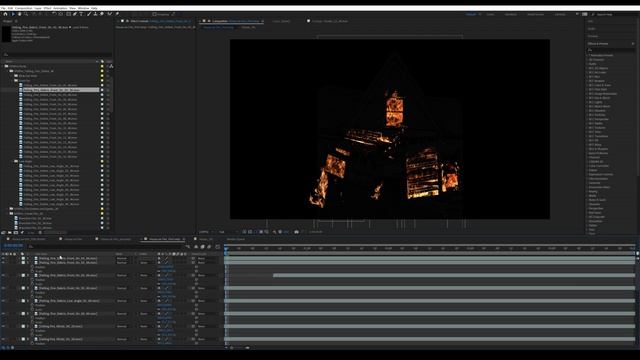Screen dimensions: 640x360
Task: Open the Effect menu
Action: tap(47, 8)
